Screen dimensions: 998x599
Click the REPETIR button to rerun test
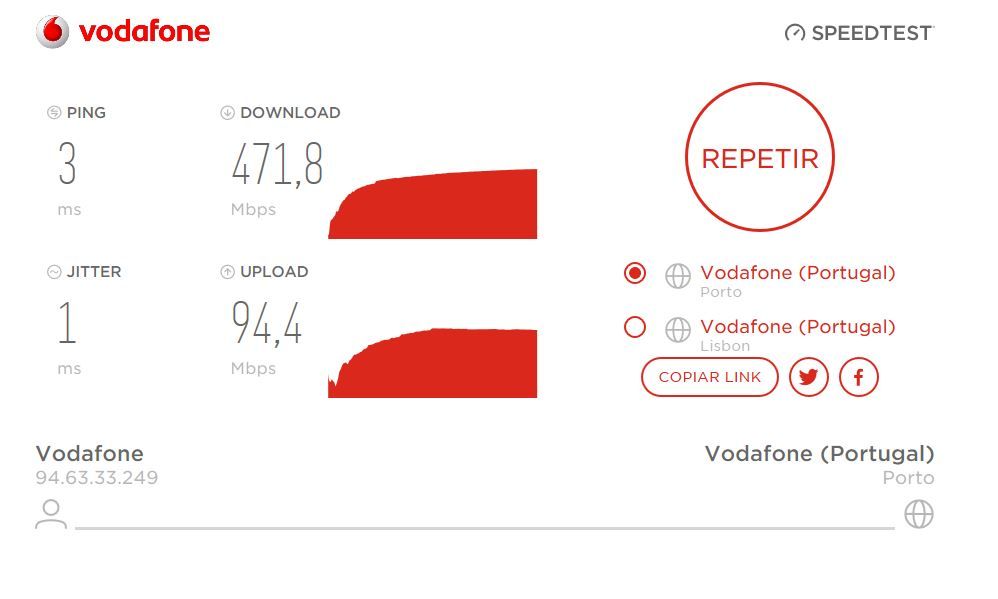coord(760,157)
